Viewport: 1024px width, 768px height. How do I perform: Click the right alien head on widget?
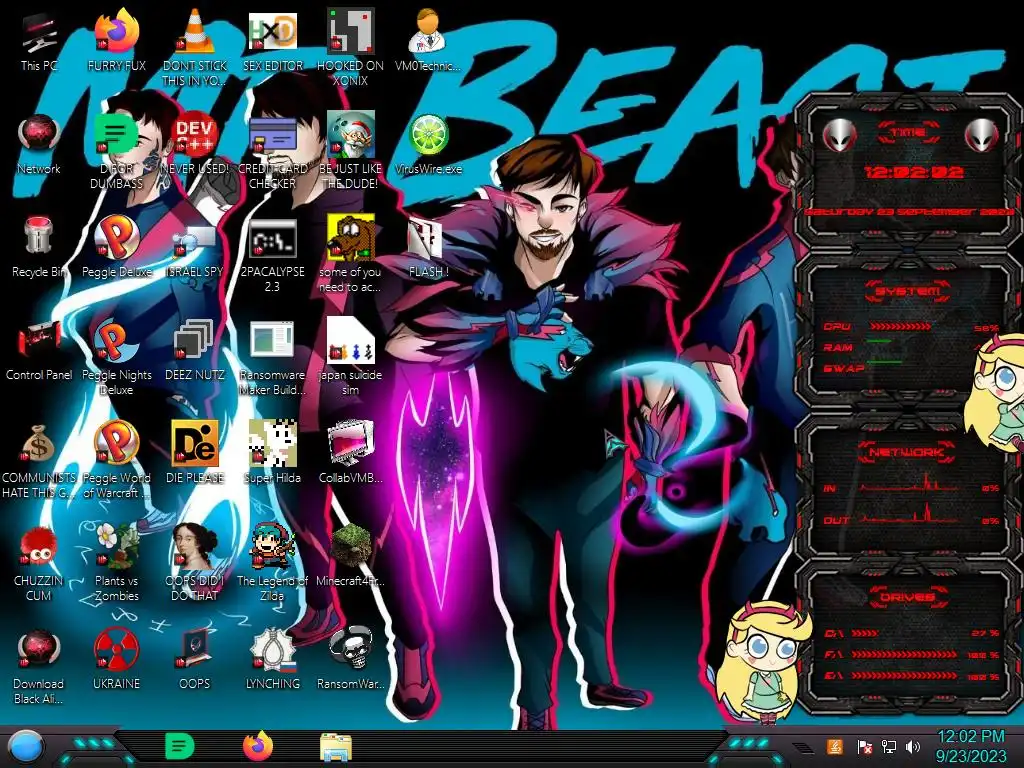click(982, 136)
